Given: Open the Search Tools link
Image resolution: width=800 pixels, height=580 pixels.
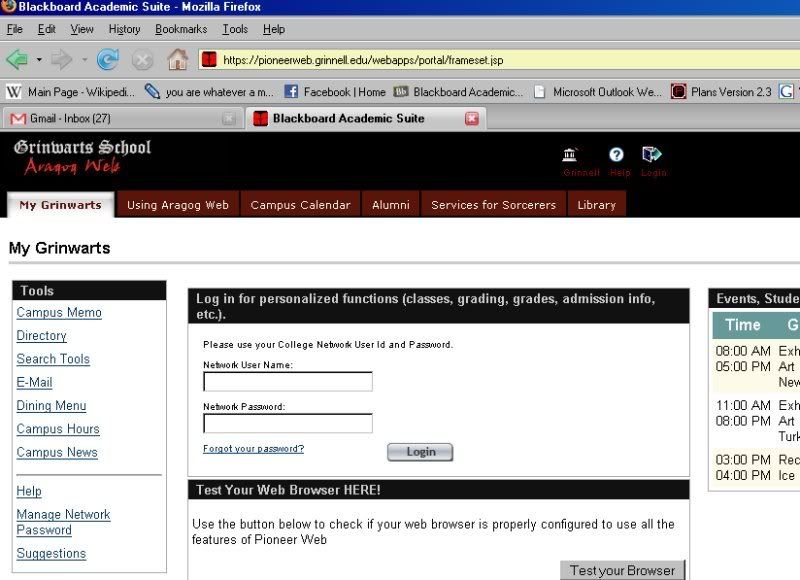Looking at the screenshot, I should coord(53,359).
